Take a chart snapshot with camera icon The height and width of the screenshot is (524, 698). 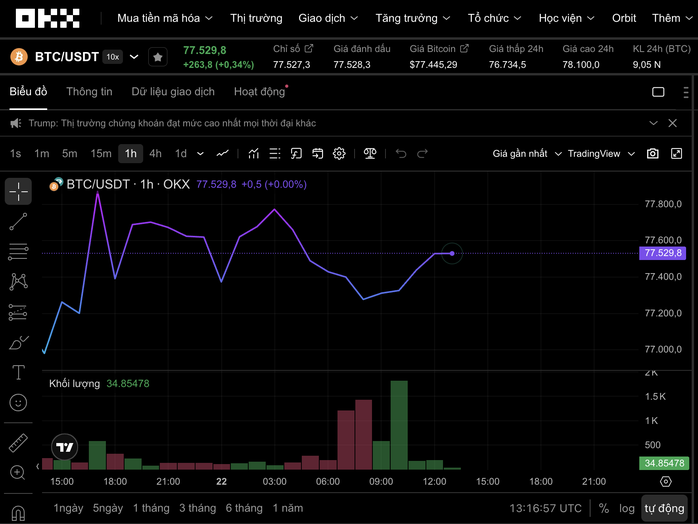[x=653, y=154]
